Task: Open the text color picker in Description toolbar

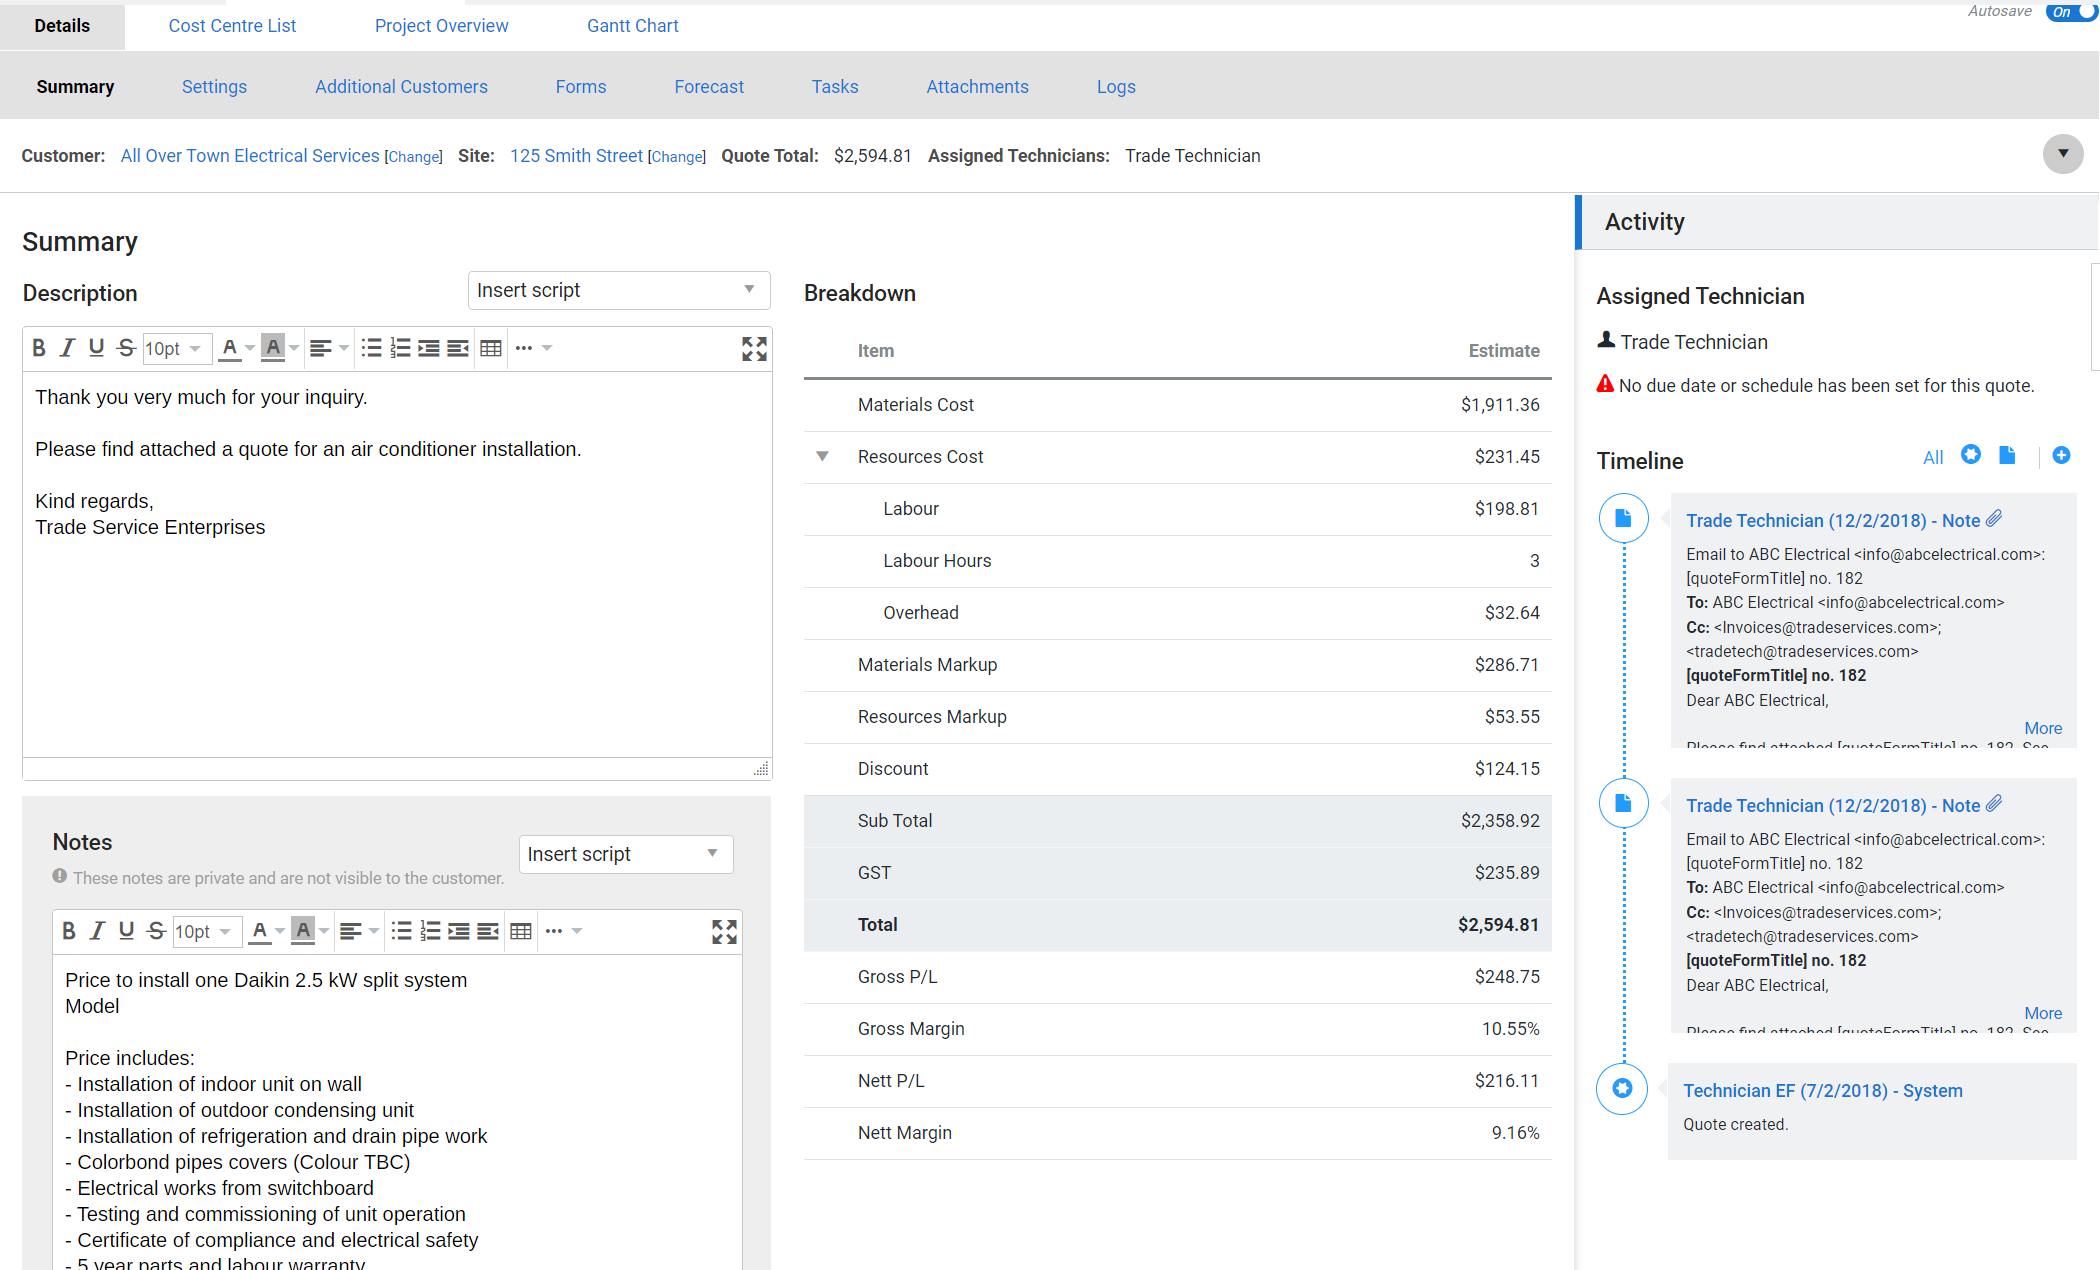Action: (232, 348)
